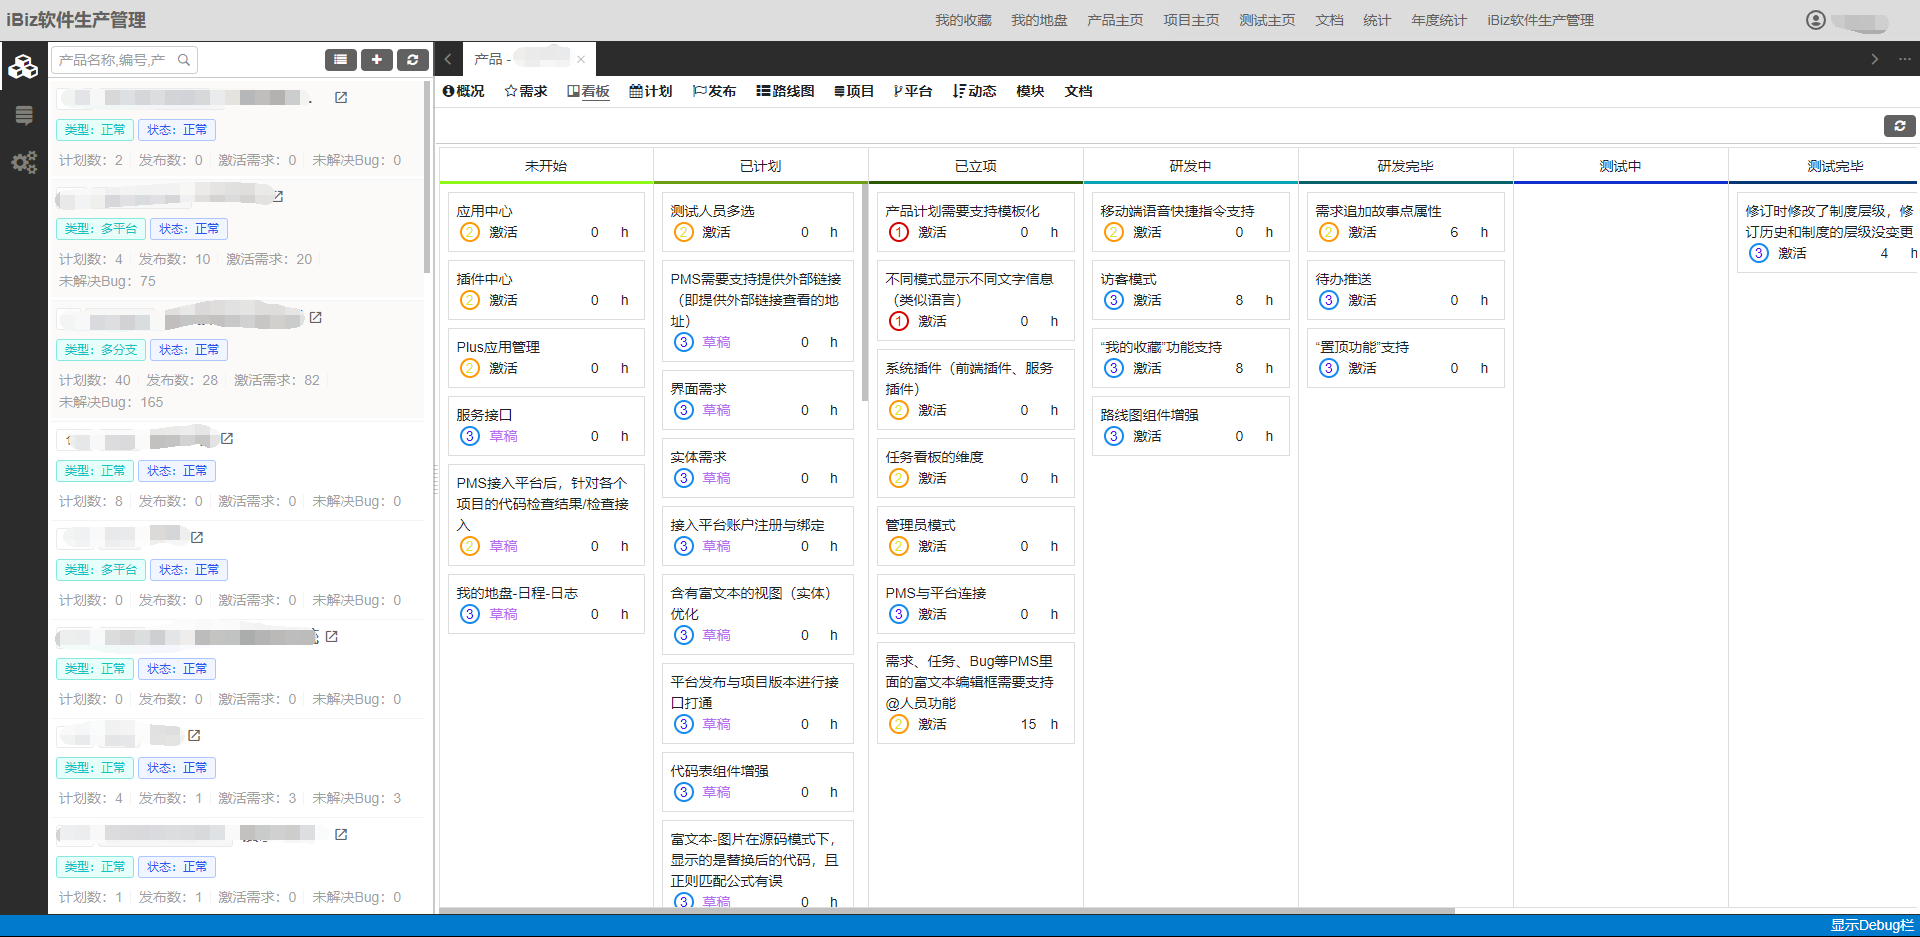This screenshot has width=1920, height=937.
Task: Open the "置顶功能"支持 card
Action: [x=1405, y=358]
